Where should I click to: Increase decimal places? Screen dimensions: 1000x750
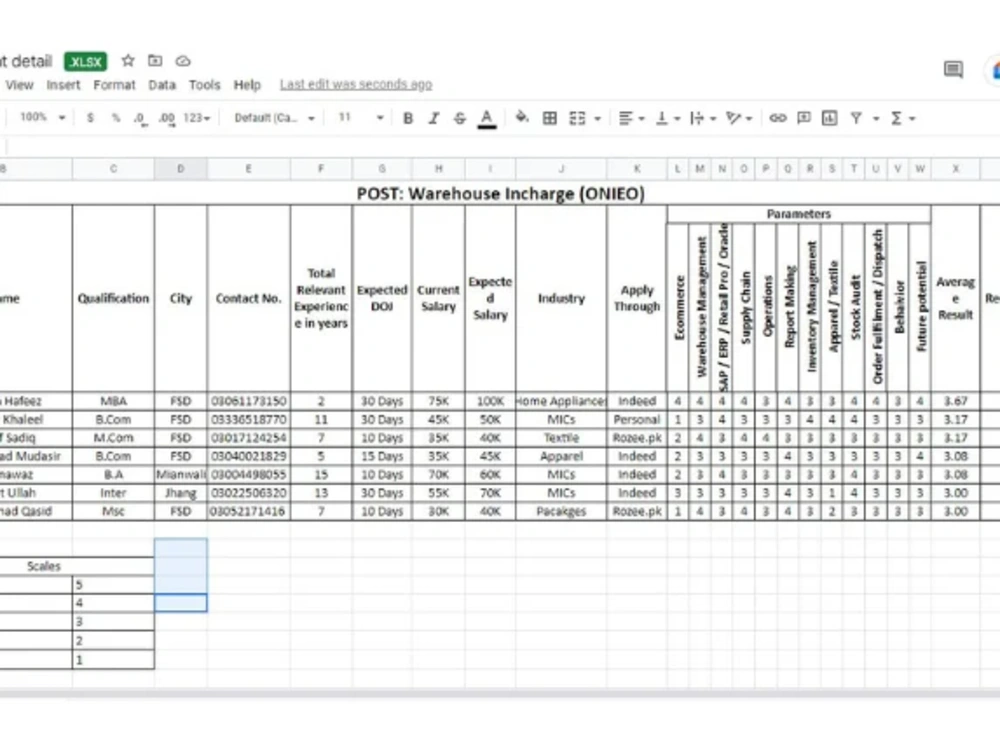[x=166, y=119]
